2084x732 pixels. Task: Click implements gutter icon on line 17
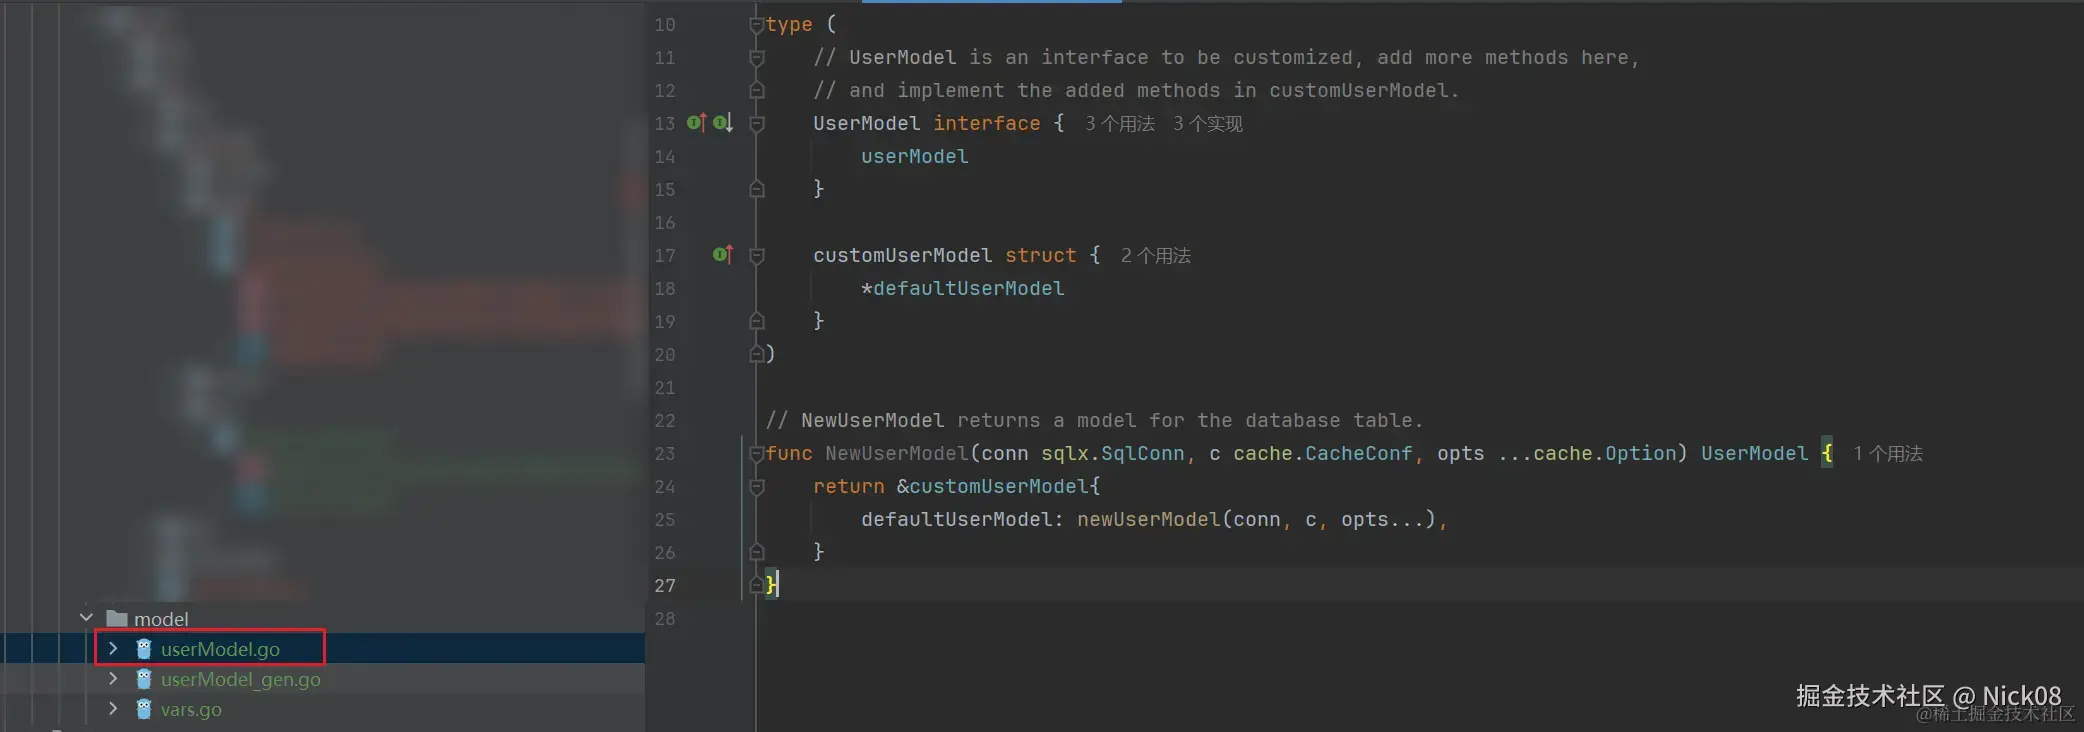pos(723,255)
